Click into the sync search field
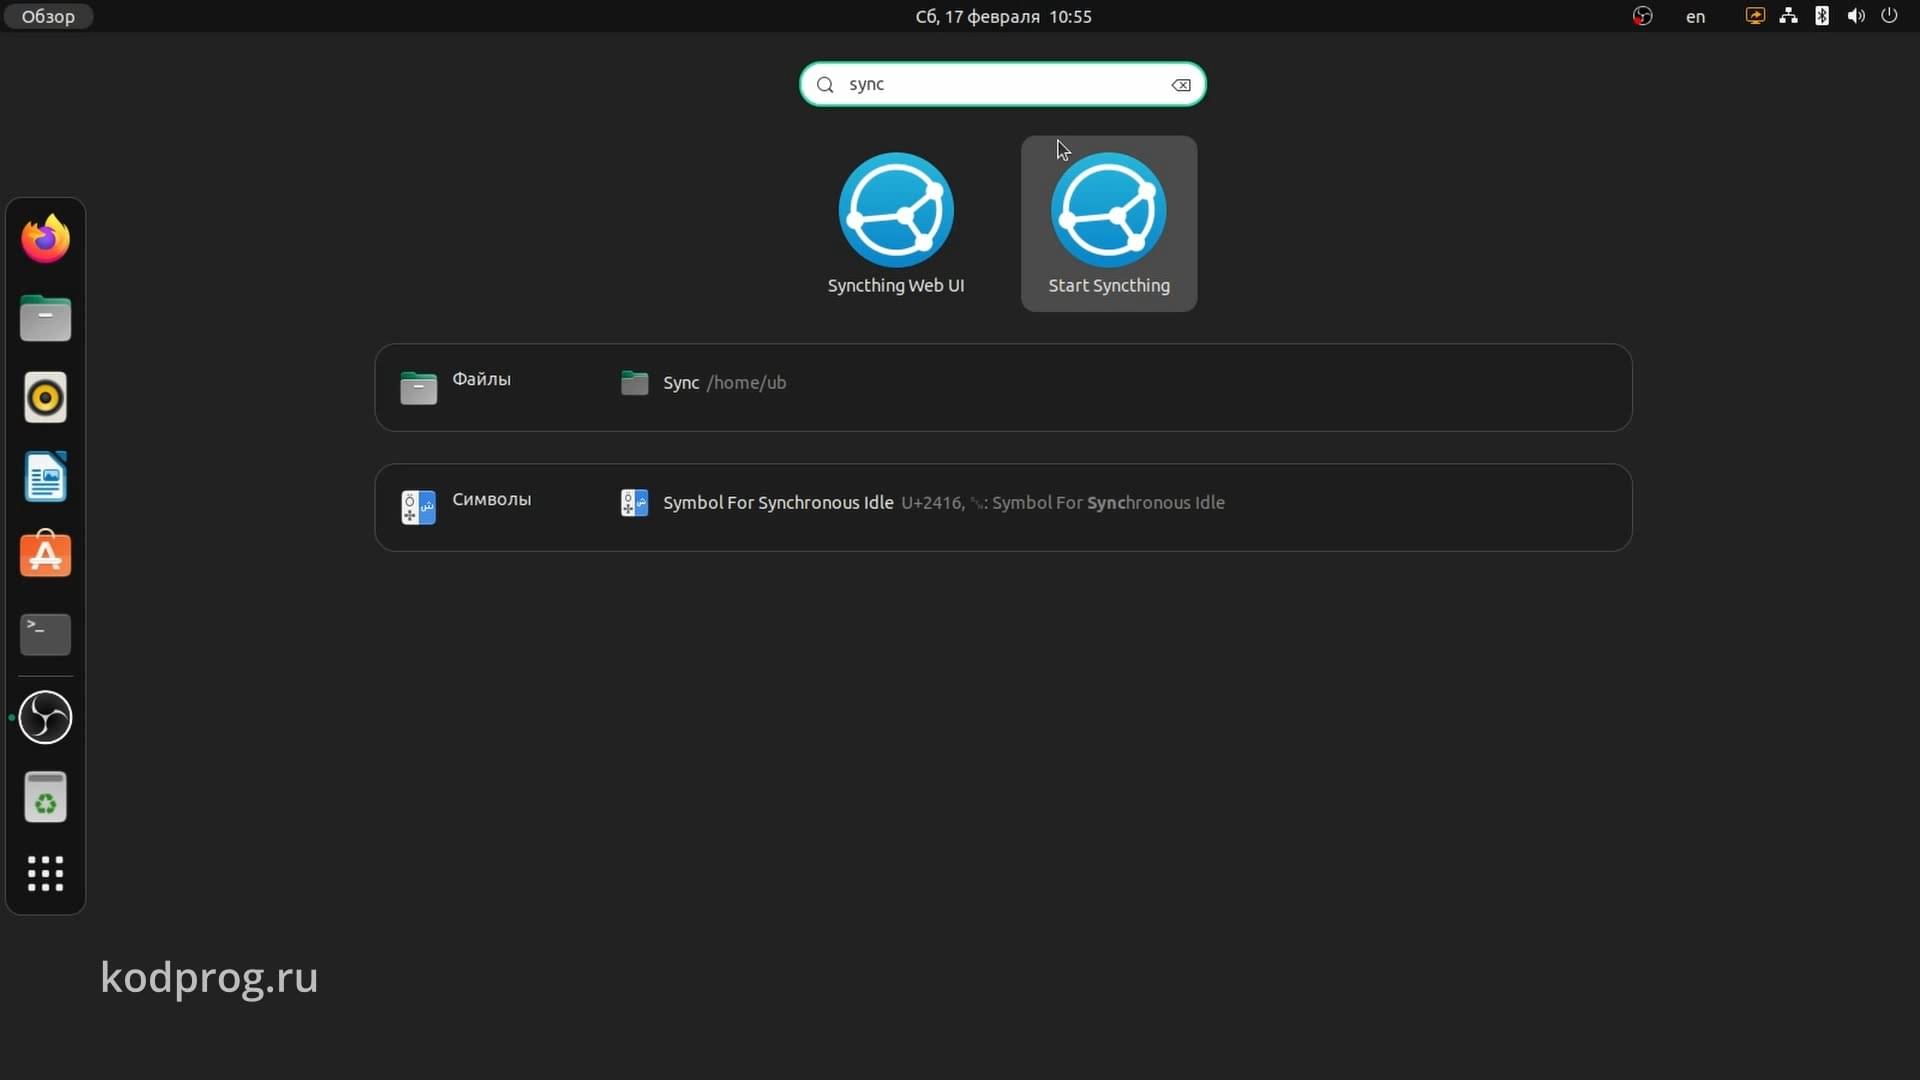1920x1080 pixels. [x=1002, y=85]
